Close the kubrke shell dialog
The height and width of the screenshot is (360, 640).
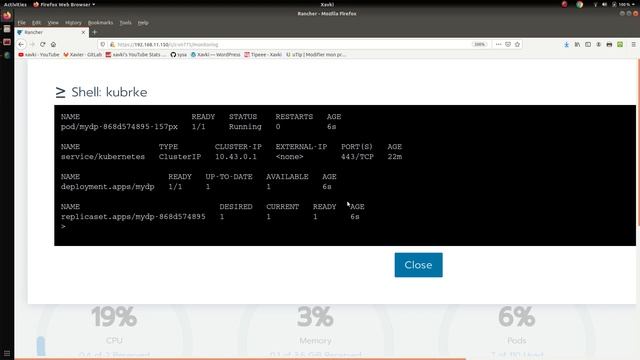[418, 265]
